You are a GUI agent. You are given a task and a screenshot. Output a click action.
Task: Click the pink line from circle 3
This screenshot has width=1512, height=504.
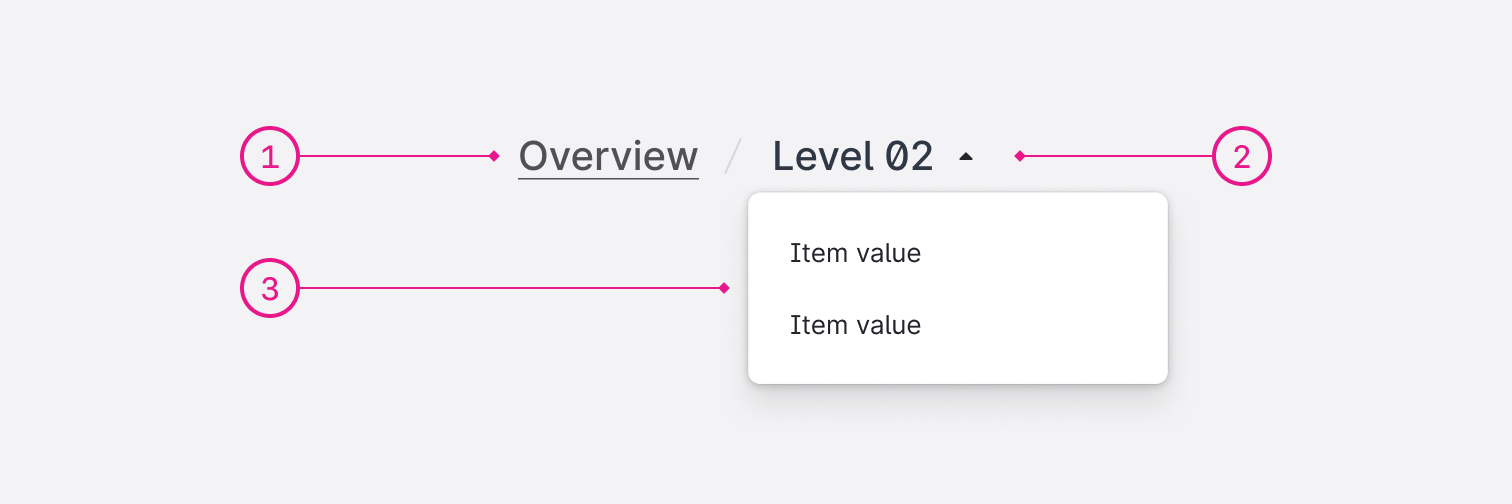point(510,288)
